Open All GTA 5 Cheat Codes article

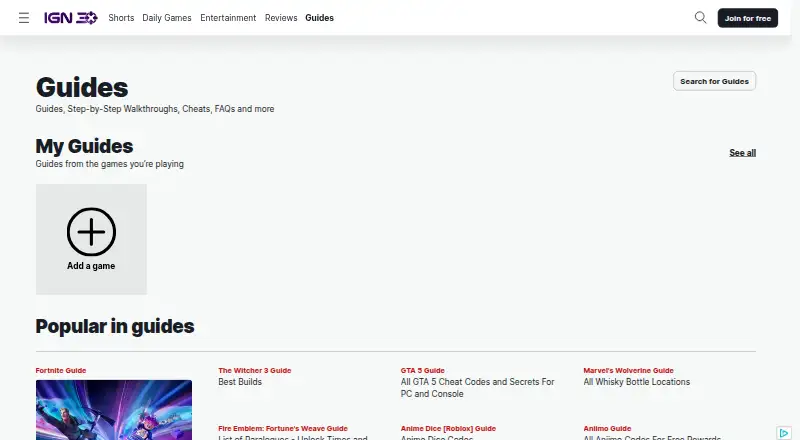(477, 388)
